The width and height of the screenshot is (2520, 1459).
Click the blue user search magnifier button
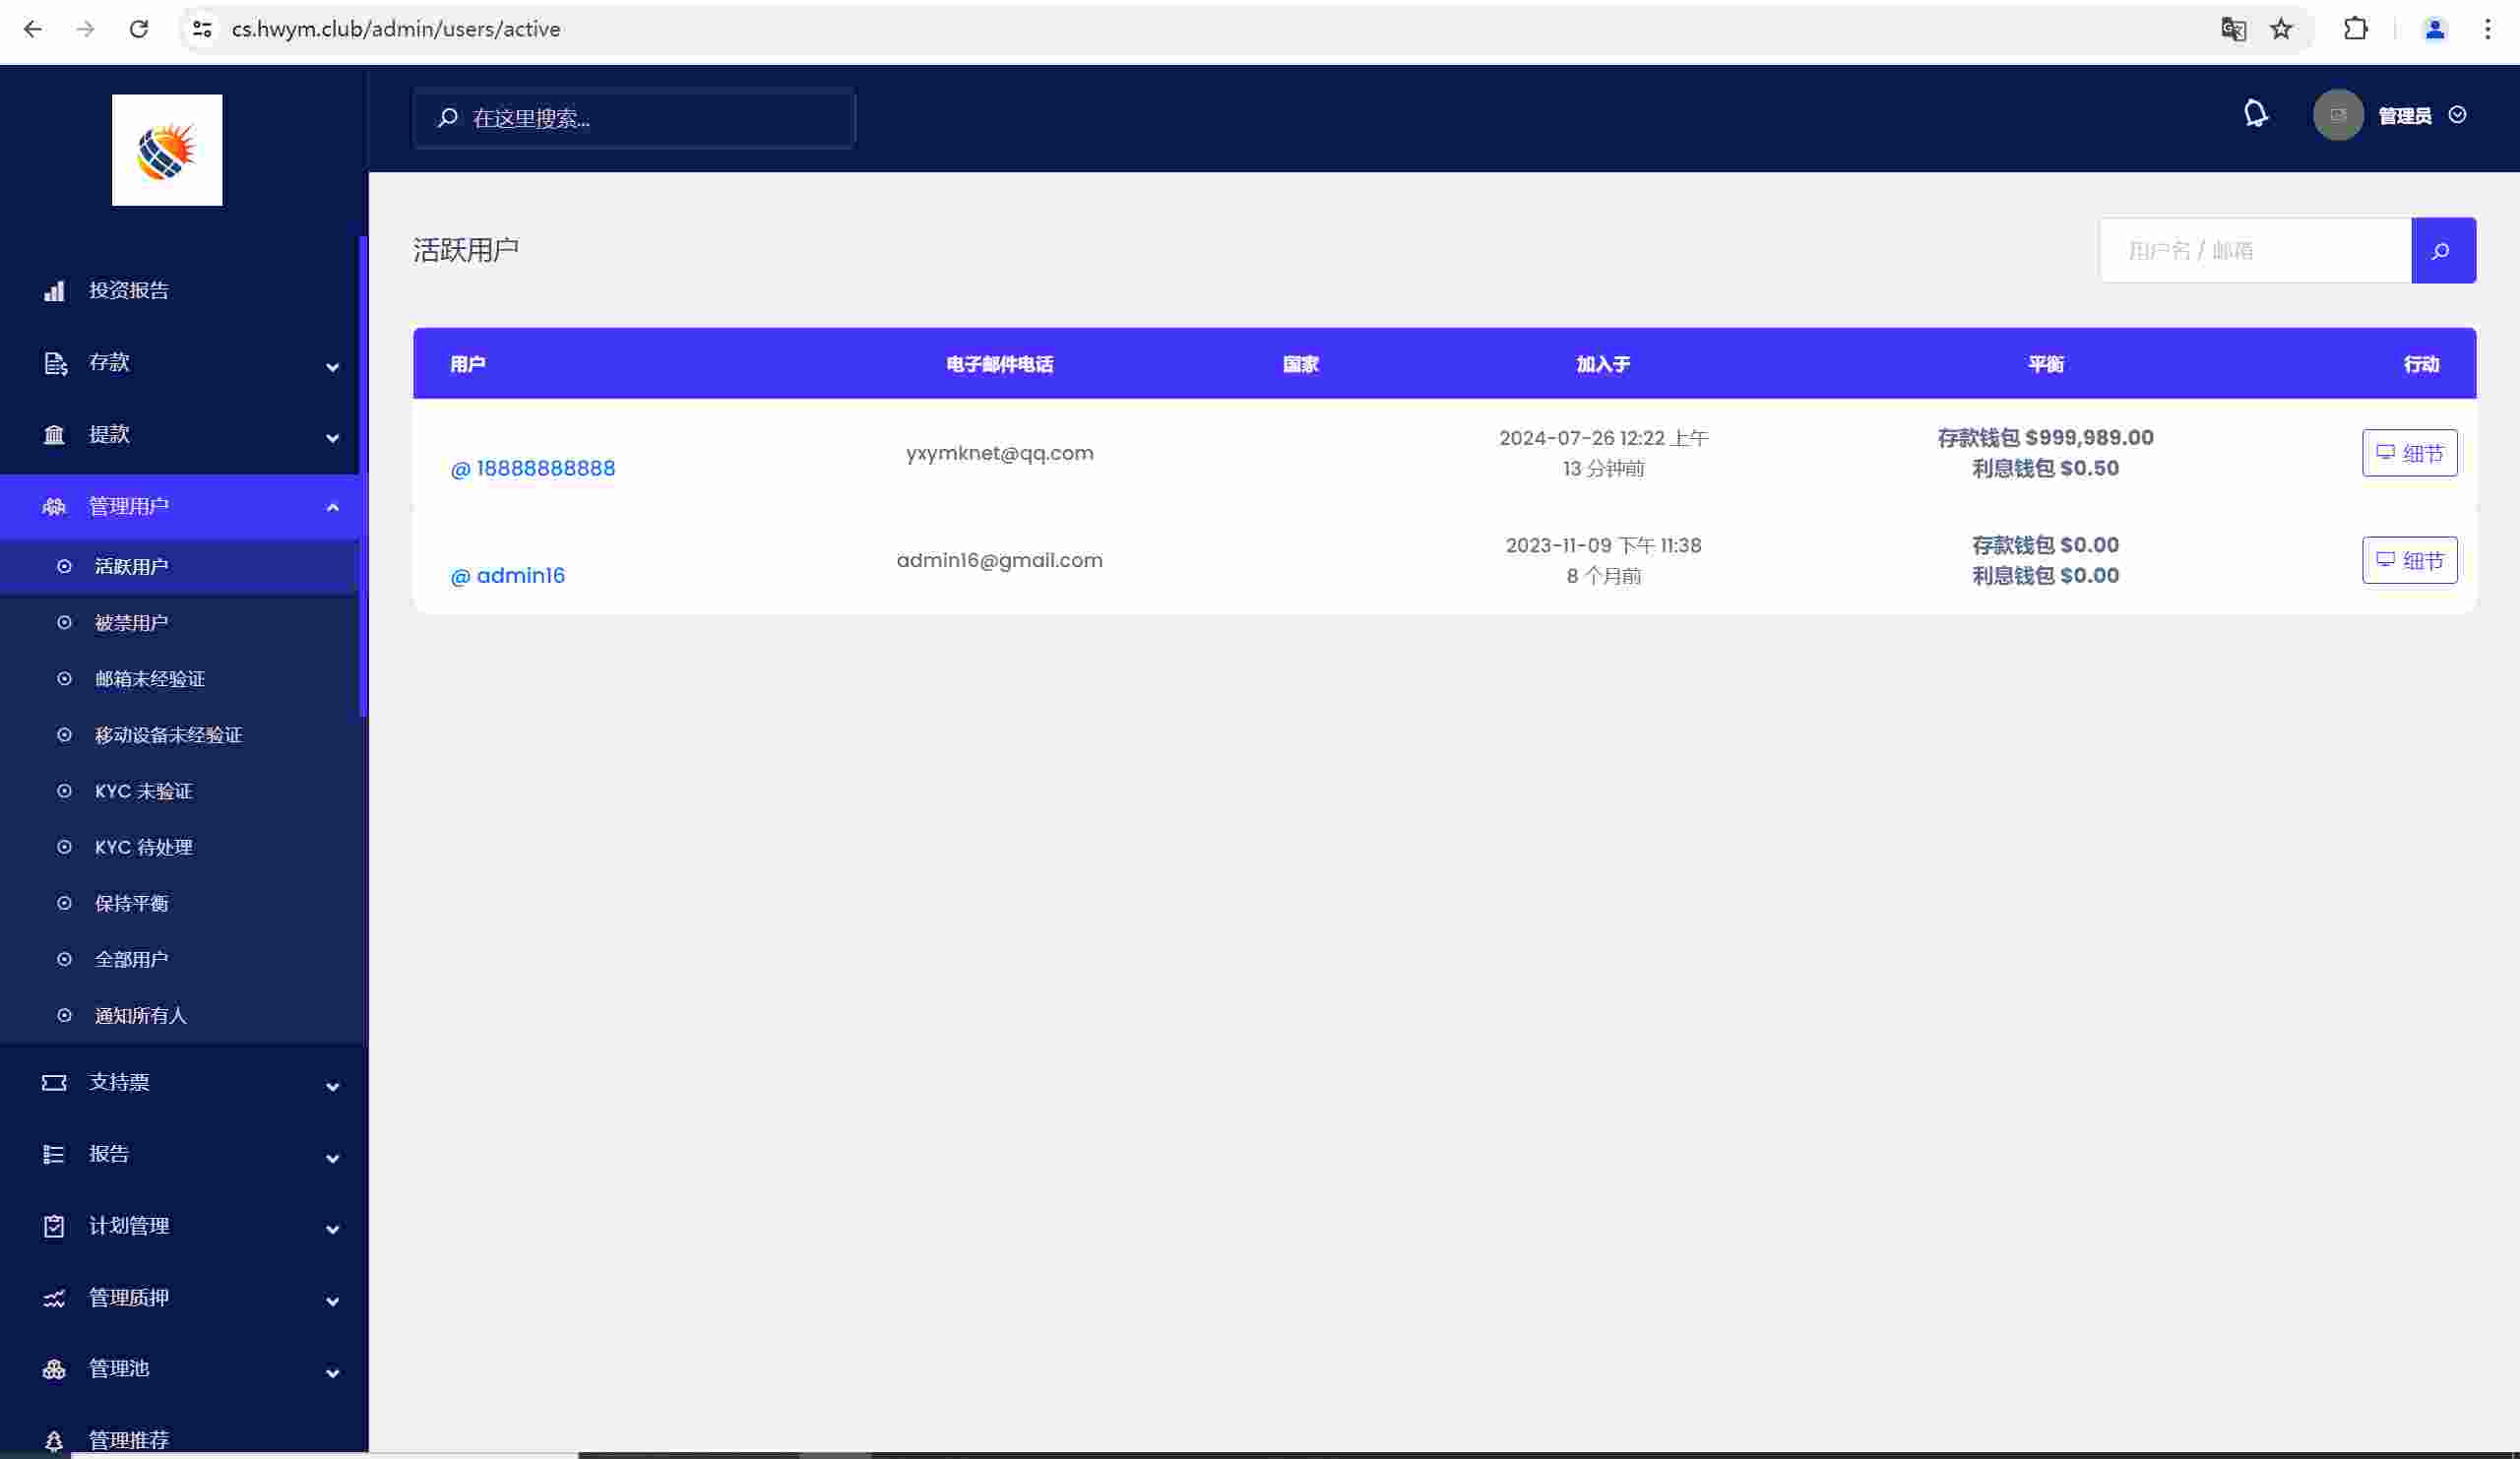2442,250
